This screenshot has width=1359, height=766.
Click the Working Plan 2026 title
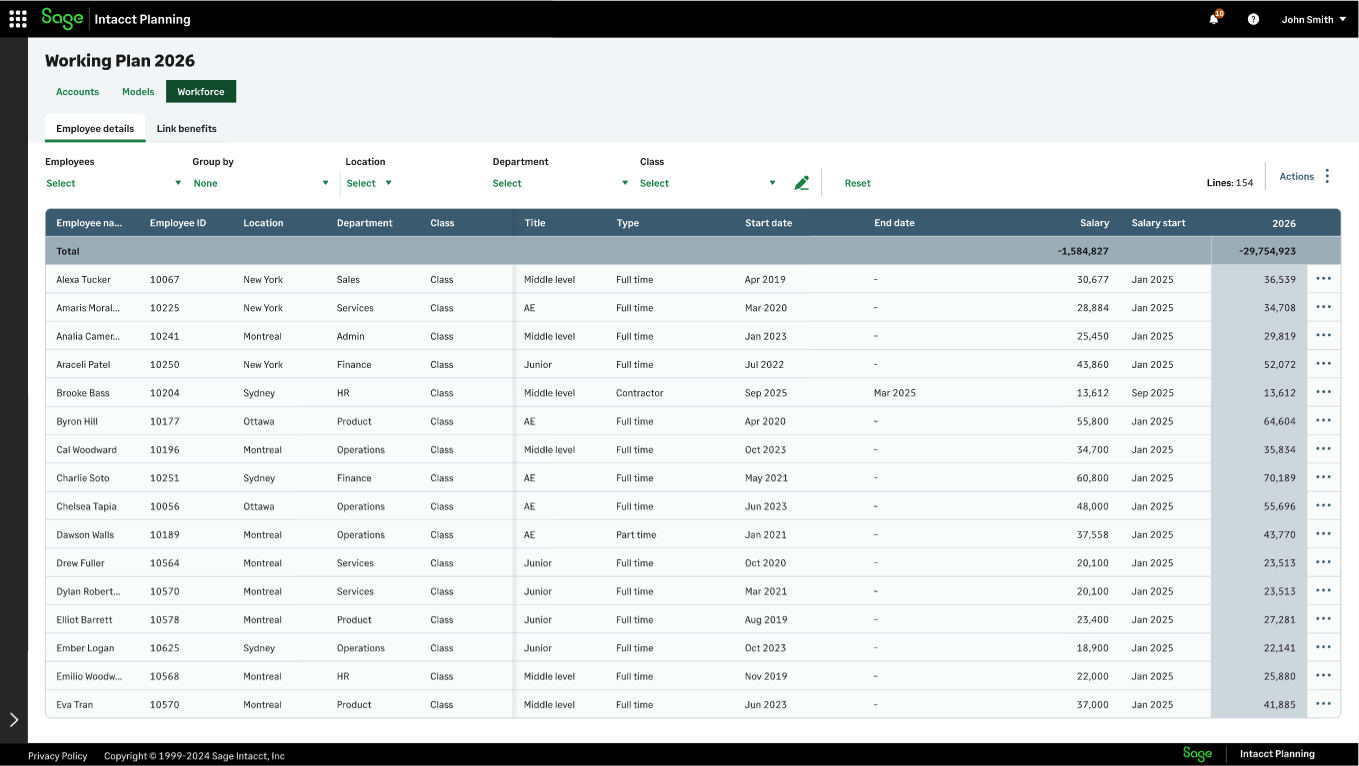tap(120, 61)
